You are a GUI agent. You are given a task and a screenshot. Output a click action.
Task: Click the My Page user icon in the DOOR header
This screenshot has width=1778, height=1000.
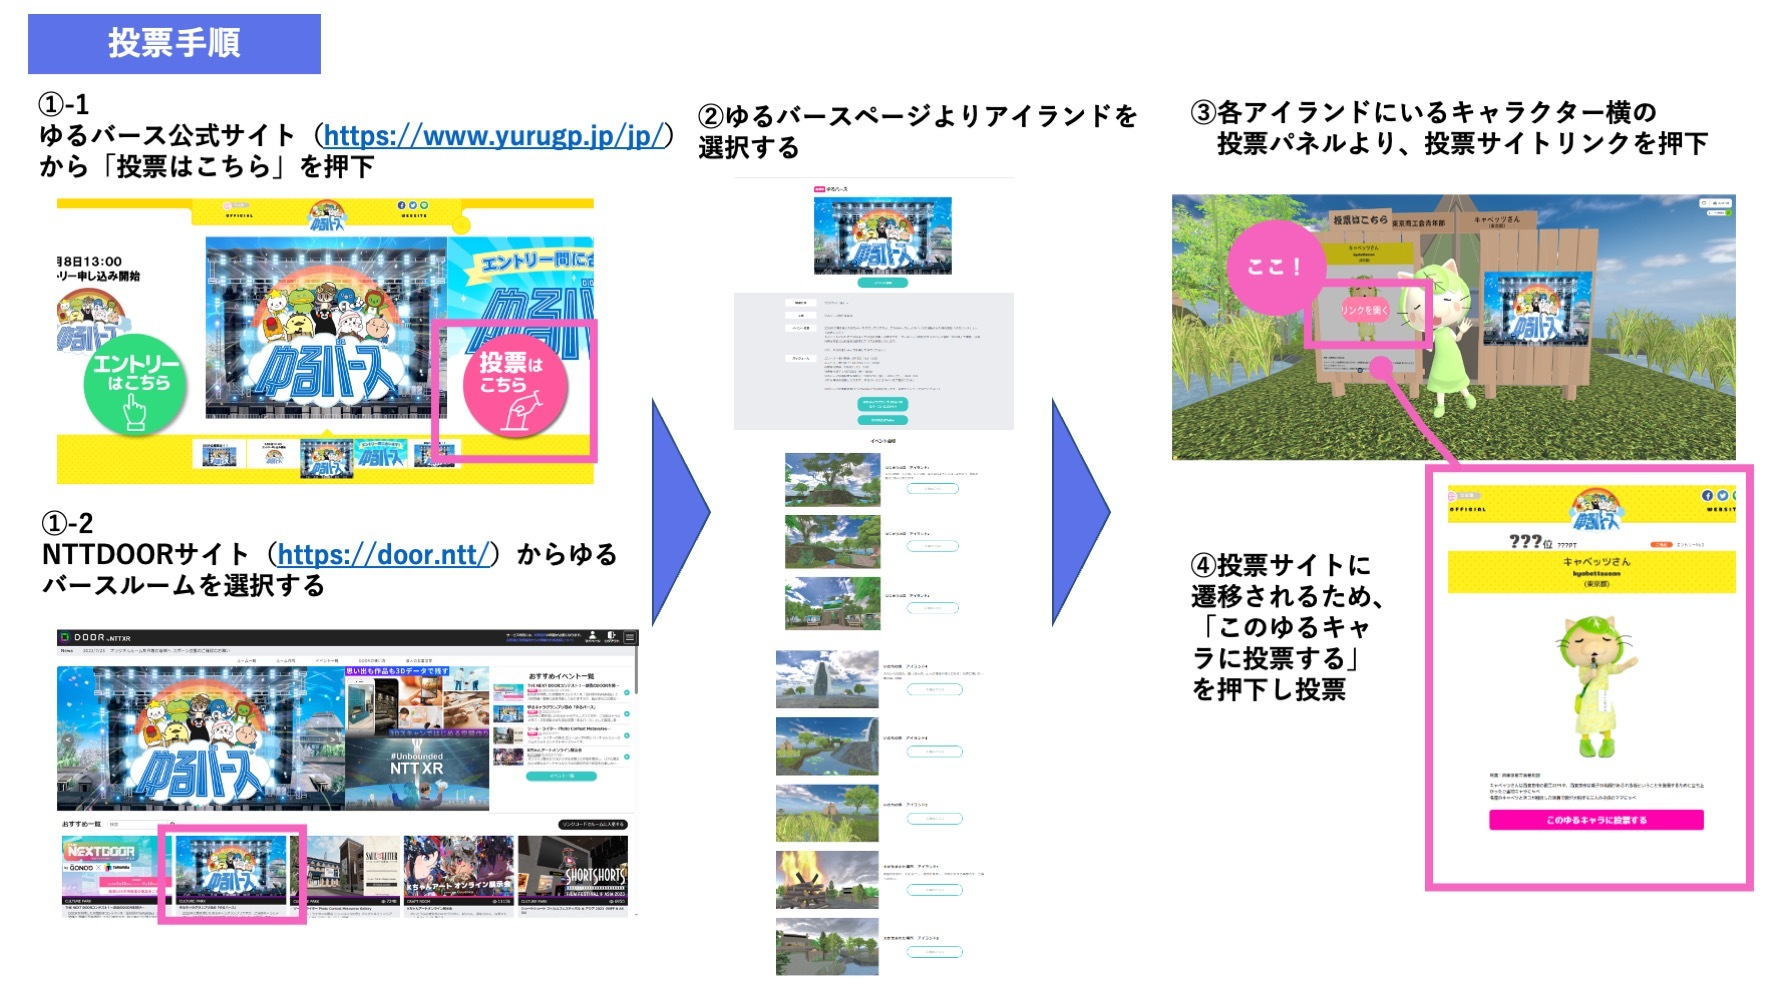click(x=593, y=636)
